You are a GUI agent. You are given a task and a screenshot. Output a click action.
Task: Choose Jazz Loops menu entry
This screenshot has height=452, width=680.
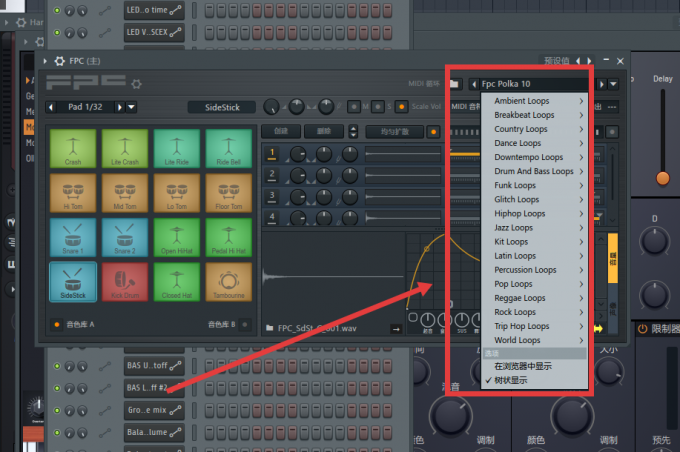point(534,228)
